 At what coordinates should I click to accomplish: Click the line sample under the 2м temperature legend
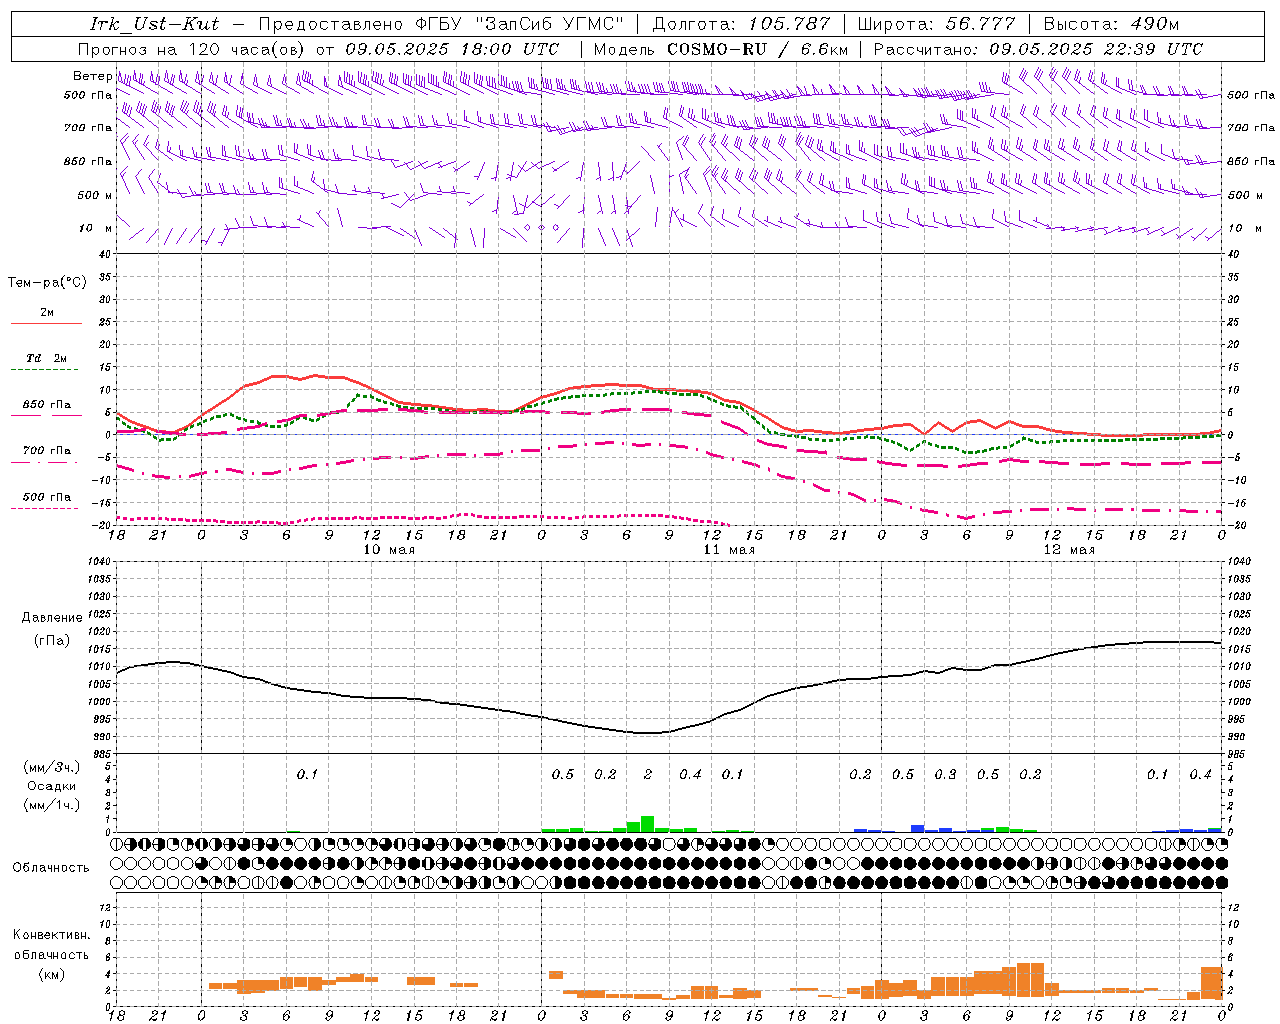(46, 324)
